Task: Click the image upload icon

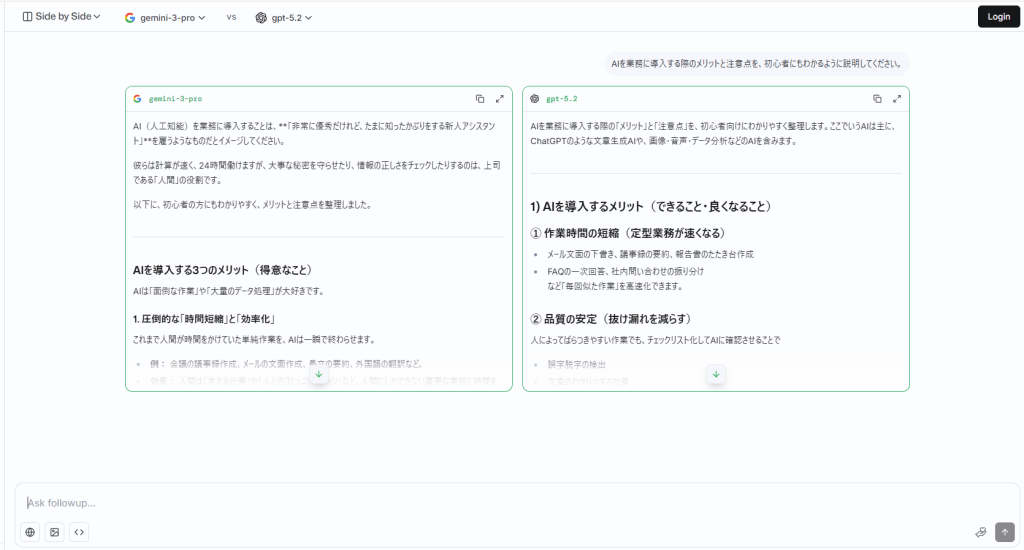Action: pos(55,532)
